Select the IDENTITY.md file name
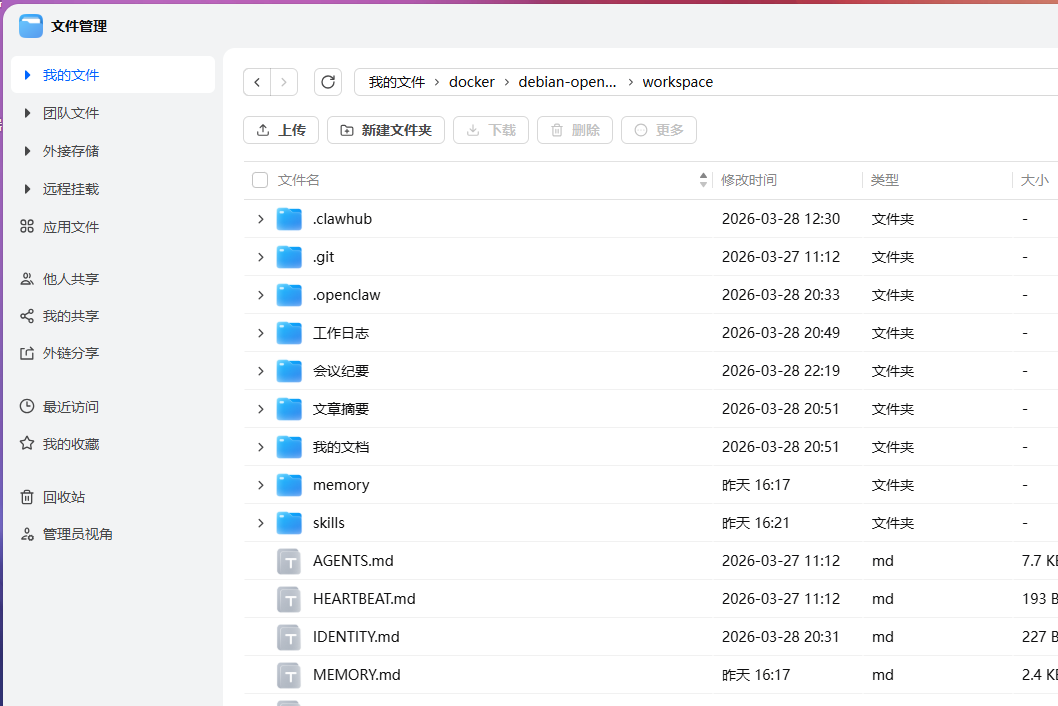1058x706 pixels. (x=356, y=637)
